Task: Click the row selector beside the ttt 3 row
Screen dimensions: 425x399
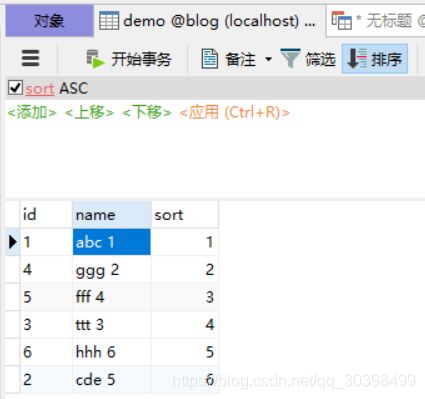Action: point(13,325)
